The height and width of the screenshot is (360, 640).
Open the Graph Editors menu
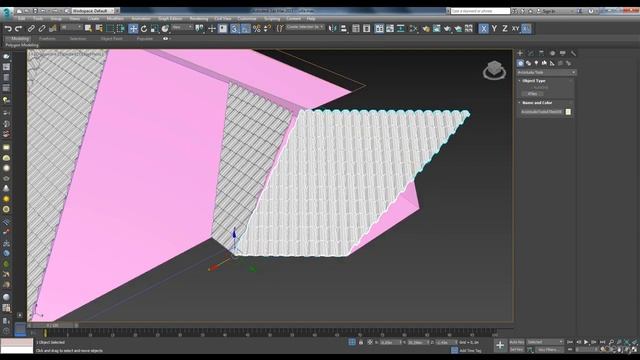click(x=170, y=19)
